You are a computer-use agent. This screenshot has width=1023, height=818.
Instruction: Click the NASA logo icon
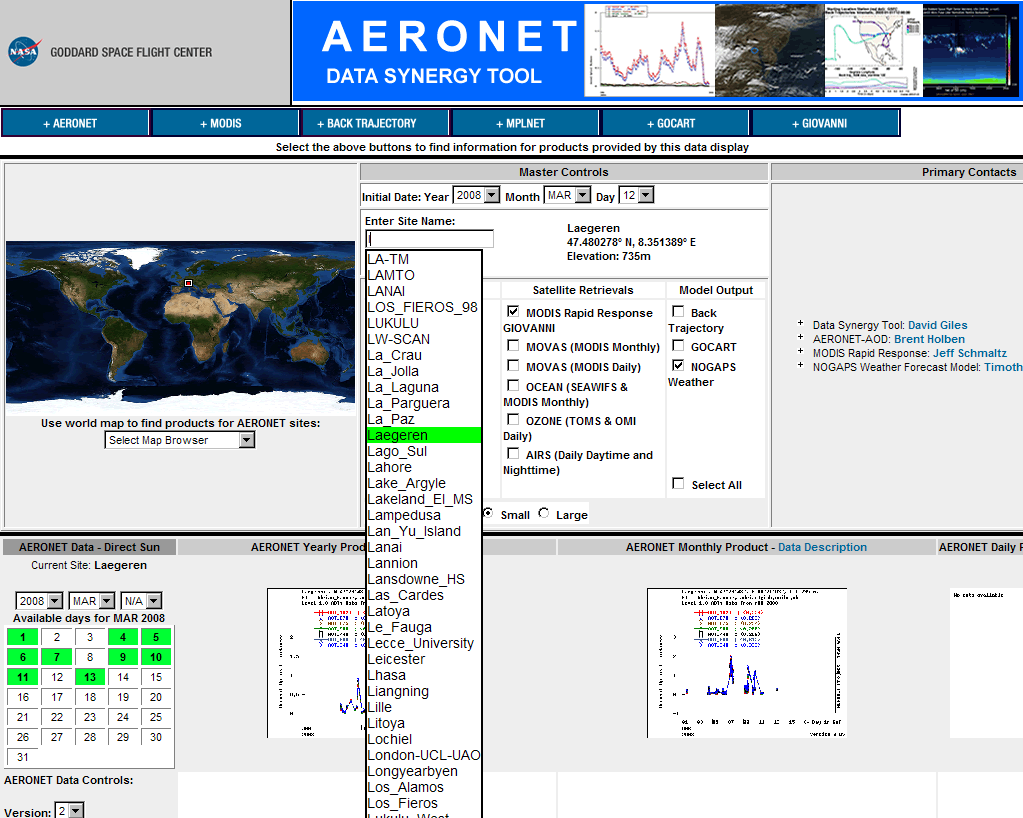pos(23,52)
